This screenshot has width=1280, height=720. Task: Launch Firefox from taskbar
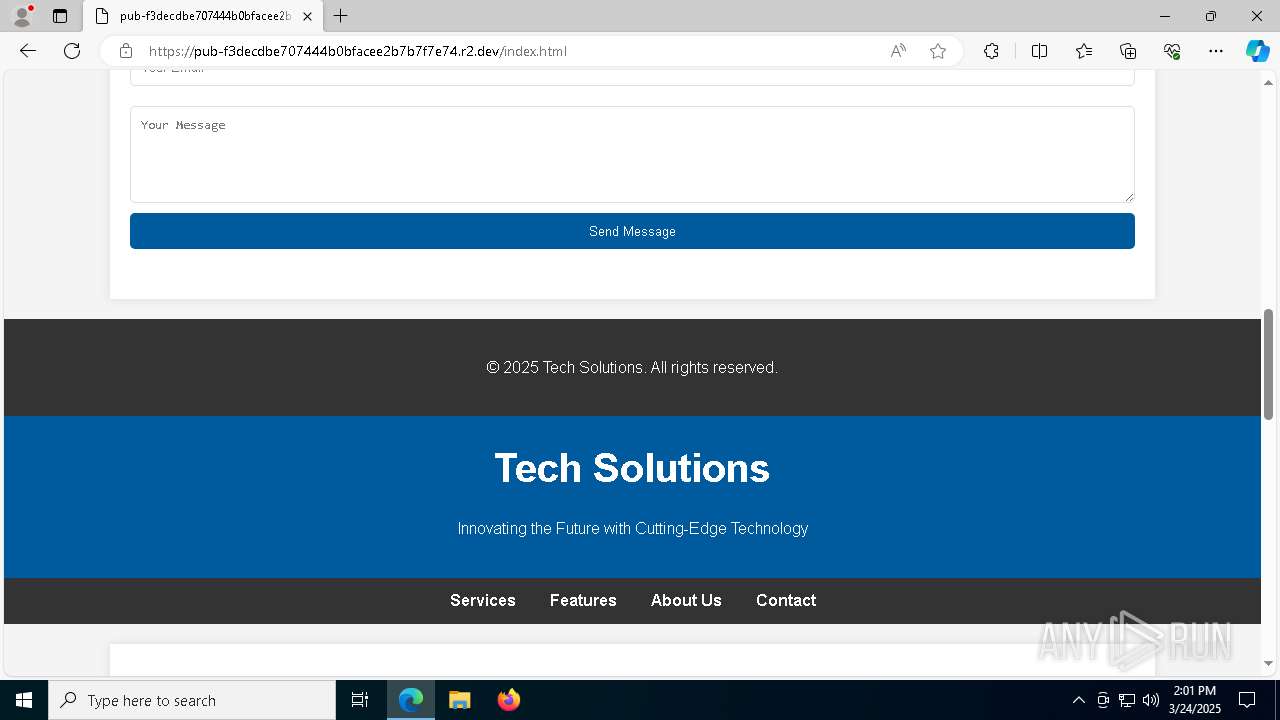pyautogui.click(x=508, y=700)
